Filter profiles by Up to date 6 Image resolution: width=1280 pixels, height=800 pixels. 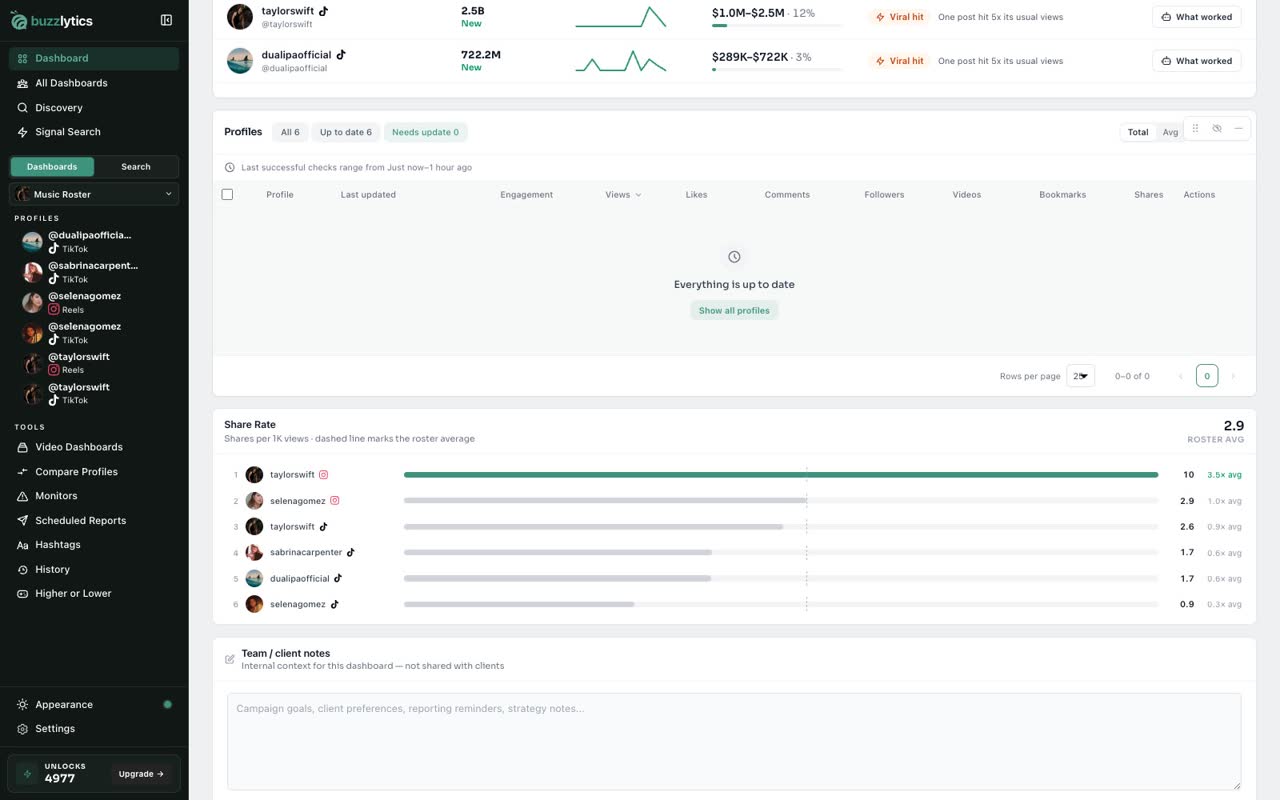tap(346, 132)
